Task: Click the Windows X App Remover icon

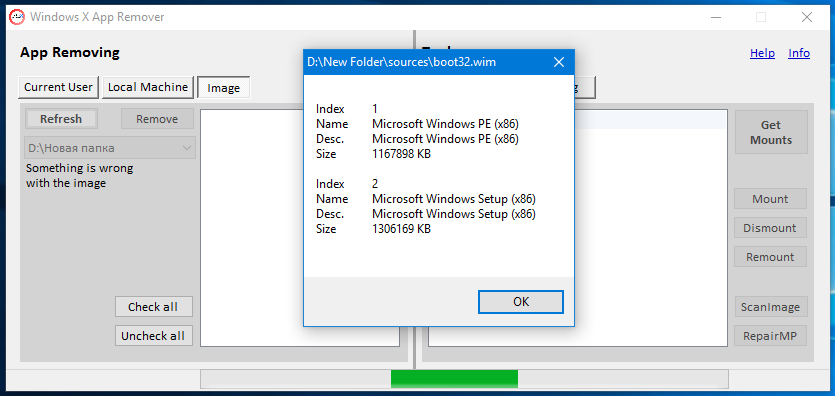Action: pos(17,17)
